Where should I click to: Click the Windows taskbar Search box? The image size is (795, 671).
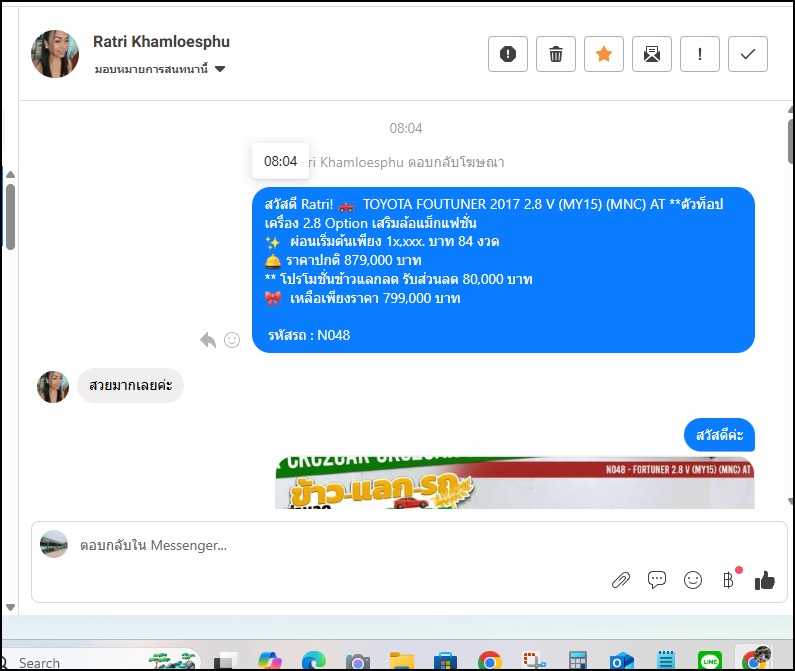(x=101, y=662)
